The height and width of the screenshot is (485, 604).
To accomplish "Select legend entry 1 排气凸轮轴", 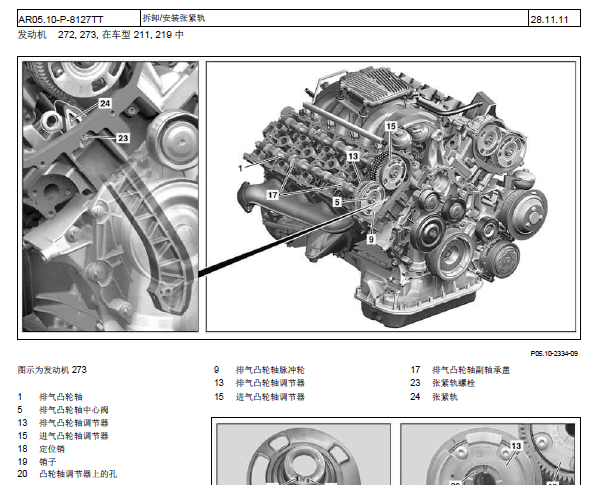I will click(50, 397).
